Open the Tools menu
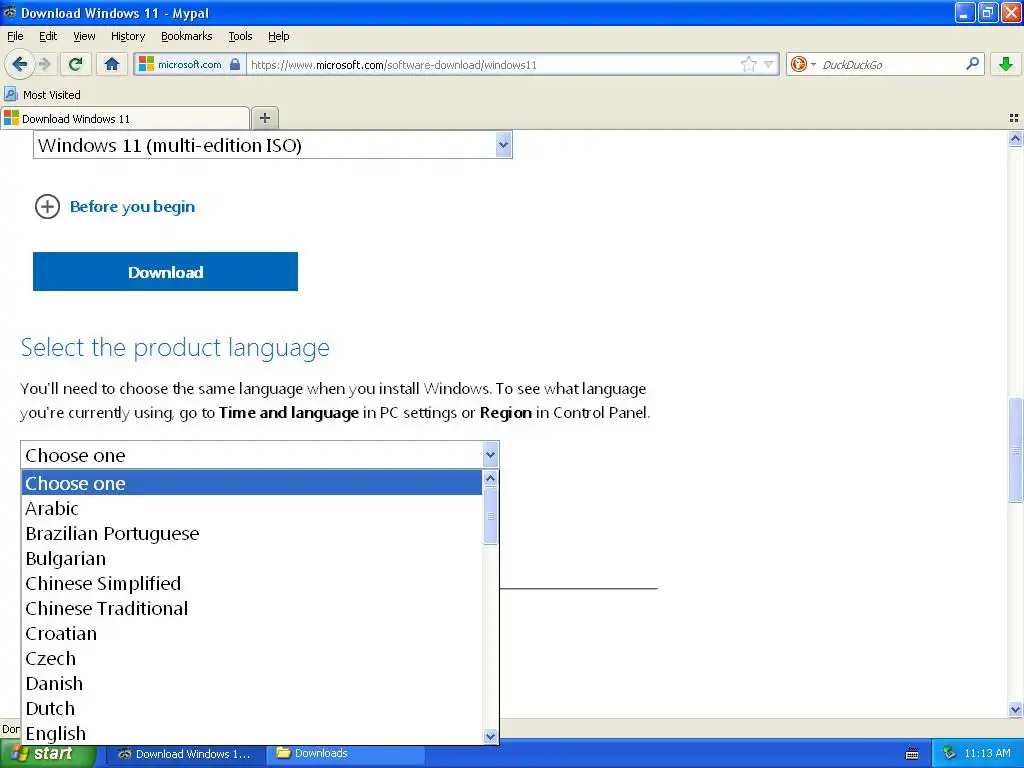Image resolution: width=1024 pixels, height=768 pixels. pyautogui.click(x=240, y=36)
